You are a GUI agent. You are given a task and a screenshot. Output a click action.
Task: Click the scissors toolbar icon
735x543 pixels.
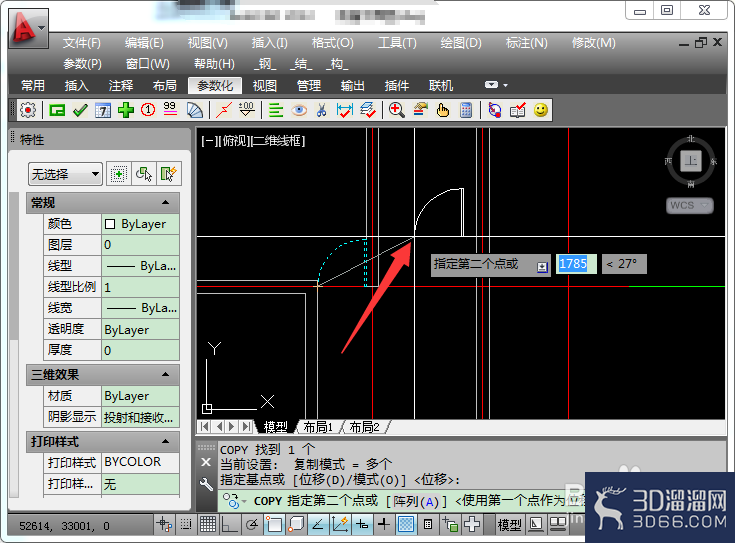point(322,111)
